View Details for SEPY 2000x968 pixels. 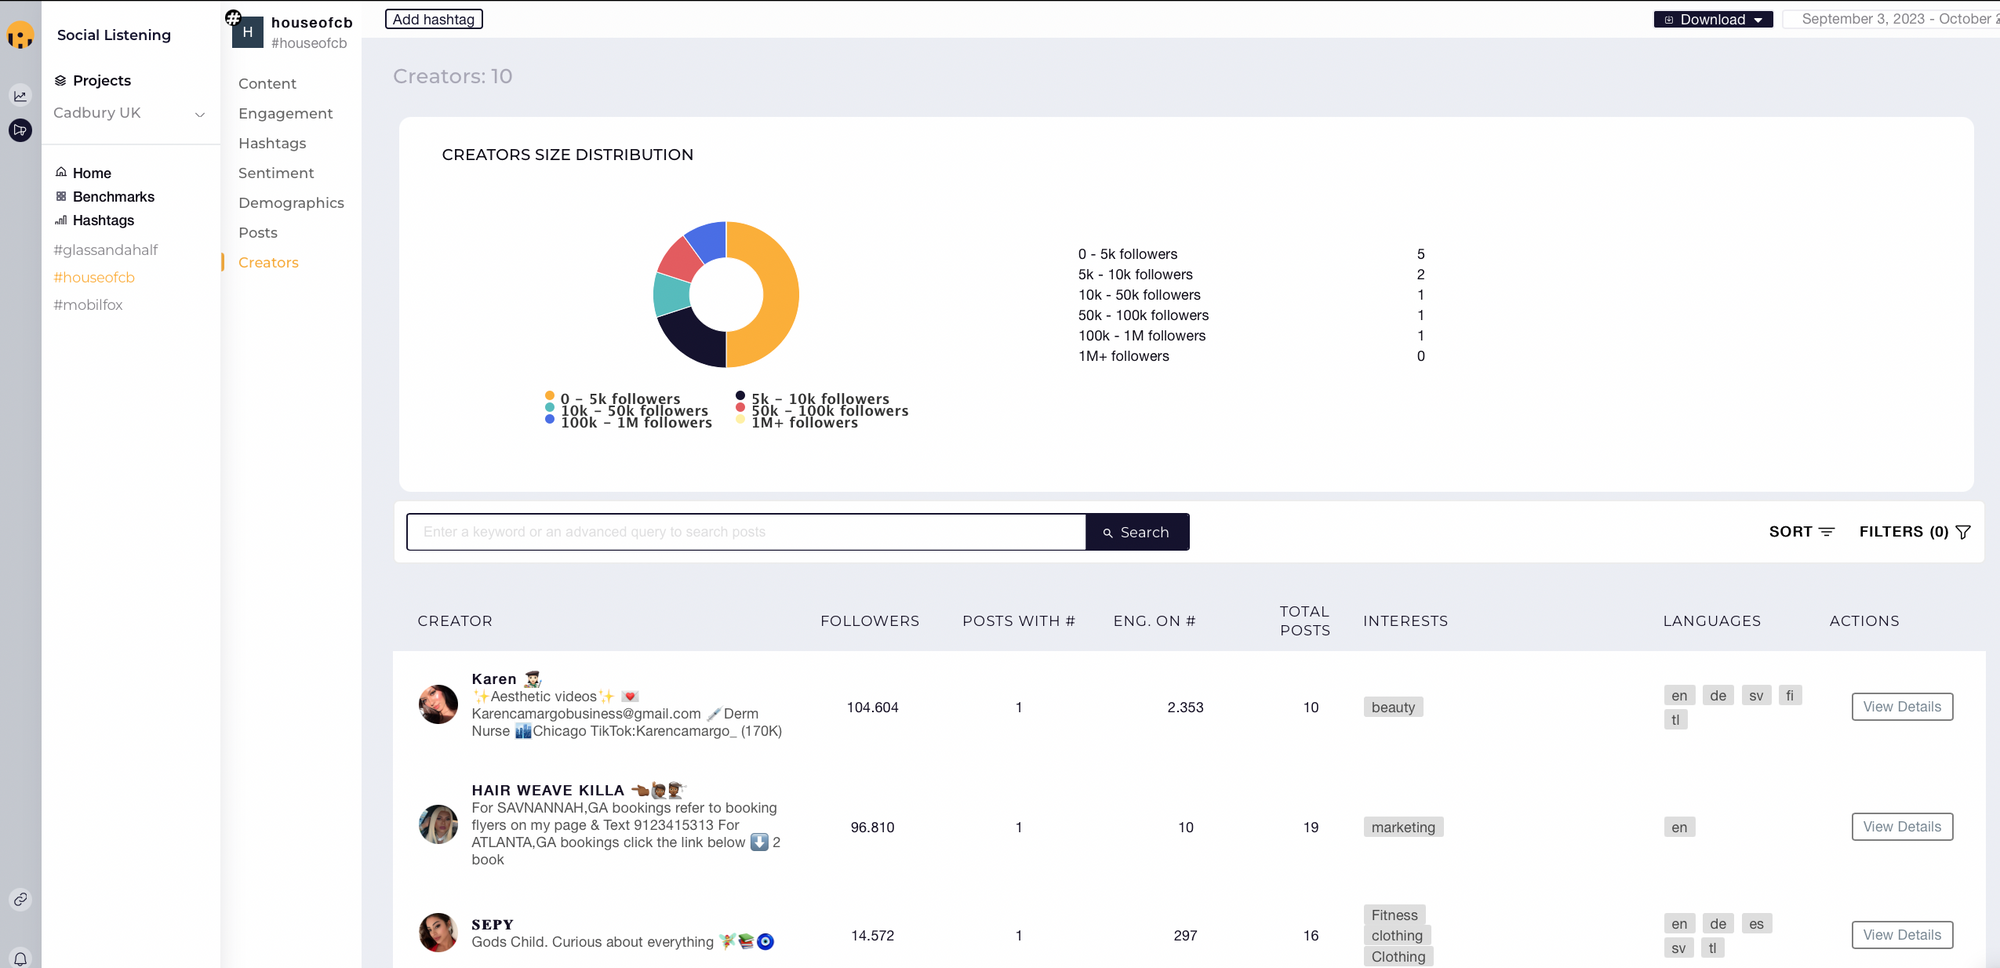click(x=1902, y=935)
